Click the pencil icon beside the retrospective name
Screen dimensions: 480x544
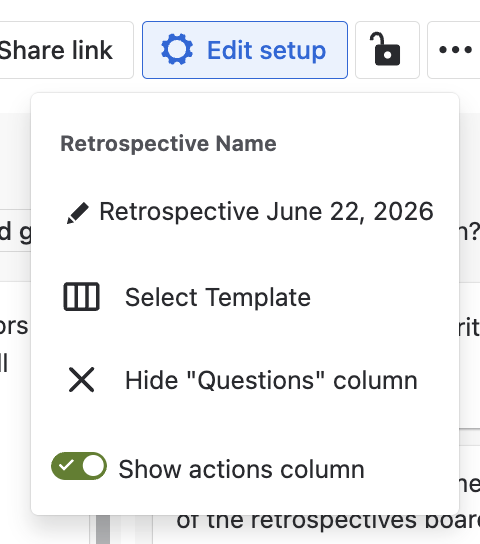[78, 212]
